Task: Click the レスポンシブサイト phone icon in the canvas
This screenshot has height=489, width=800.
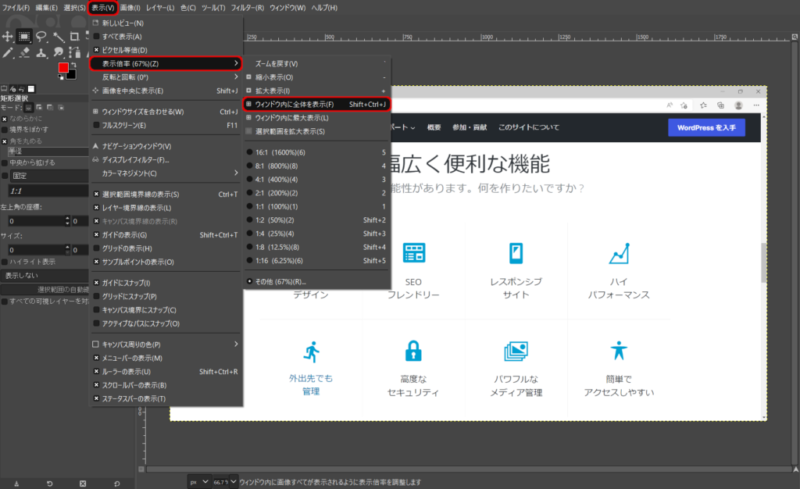Action: point(516,253)
